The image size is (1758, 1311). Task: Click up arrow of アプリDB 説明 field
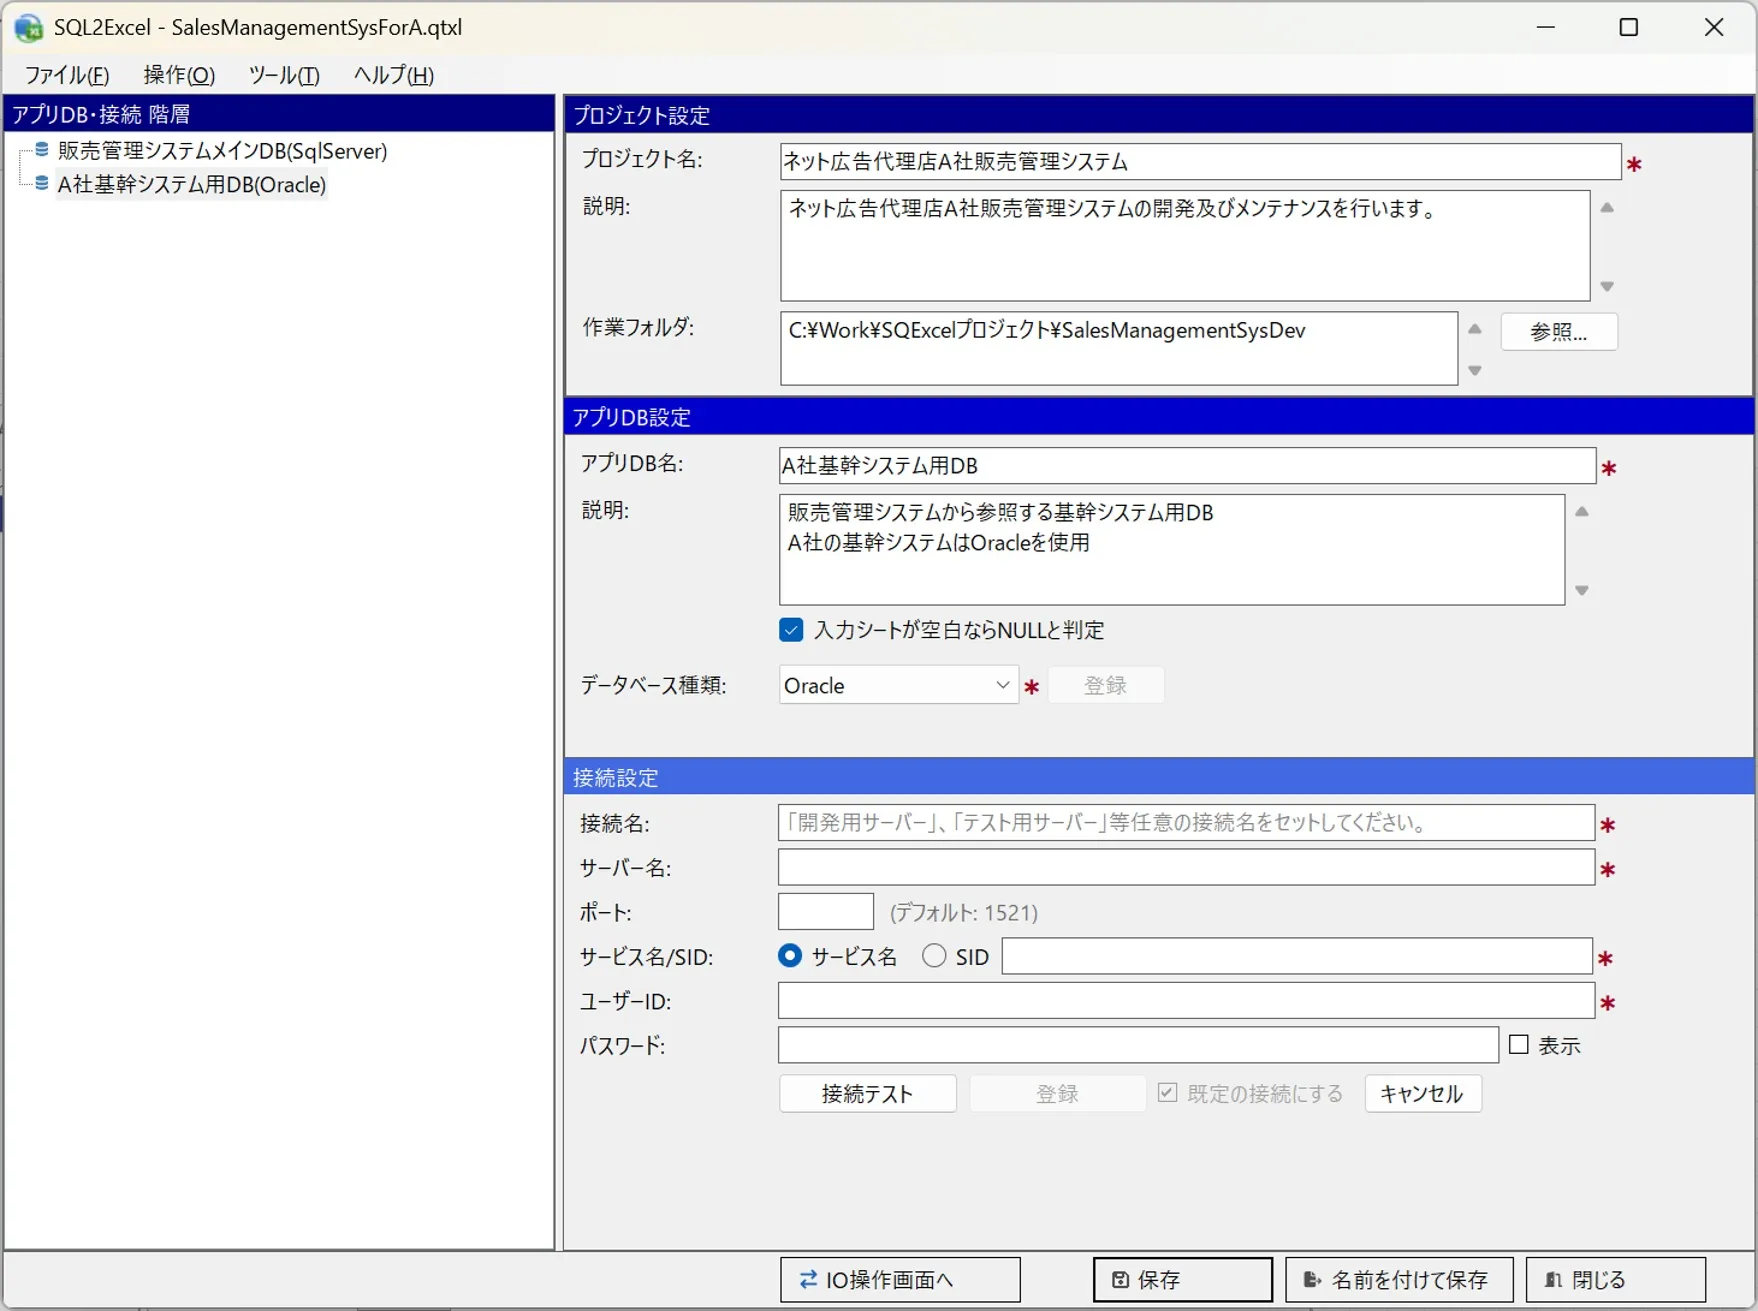(1582, 512)
